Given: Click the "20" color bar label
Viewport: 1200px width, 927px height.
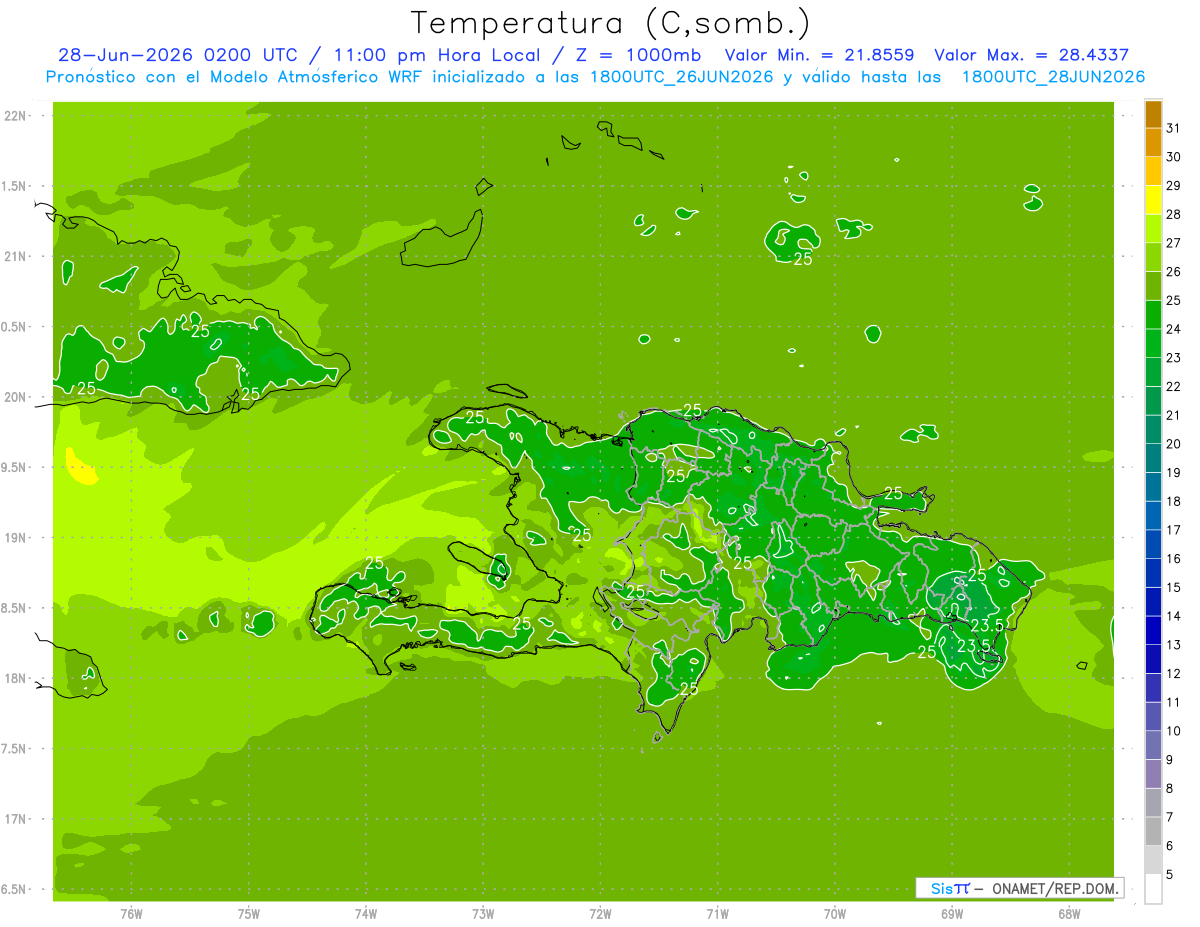Looking at the screenshot, I should coord(1174,444).
